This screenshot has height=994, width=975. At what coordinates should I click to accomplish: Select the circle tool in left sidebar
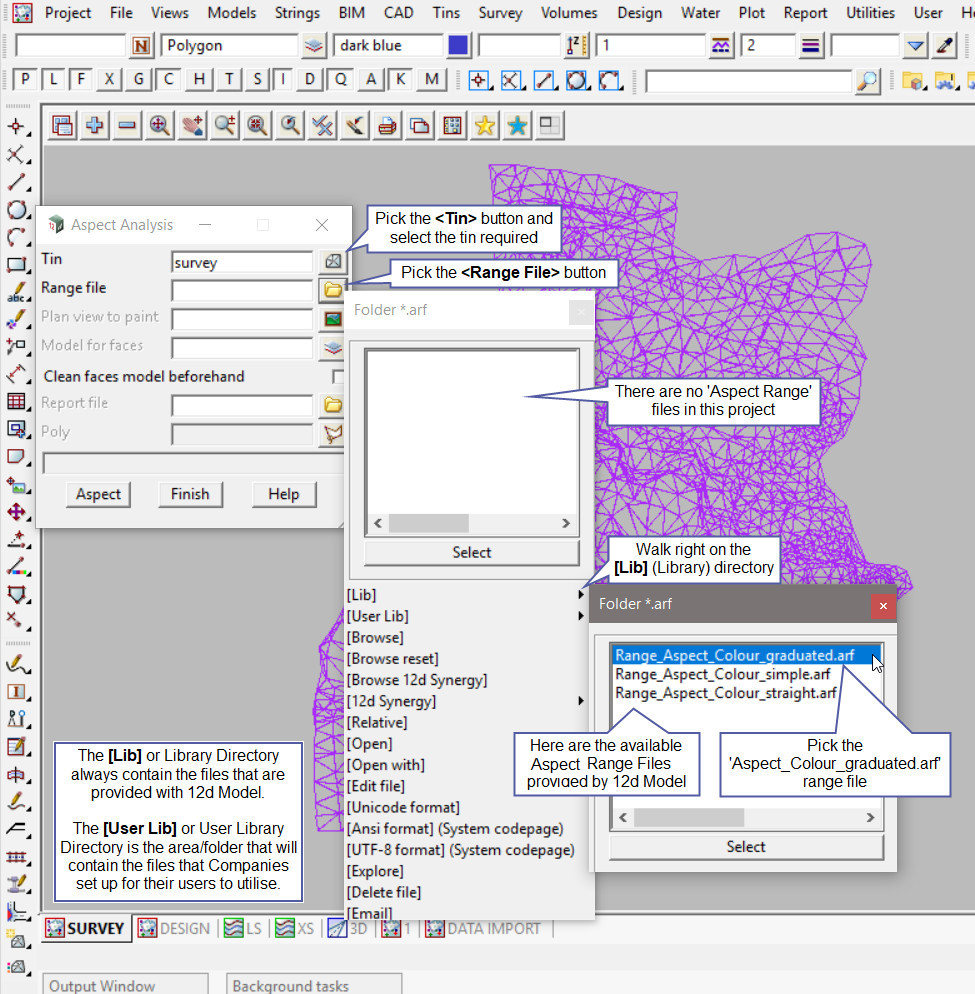[x=17, y=210]
